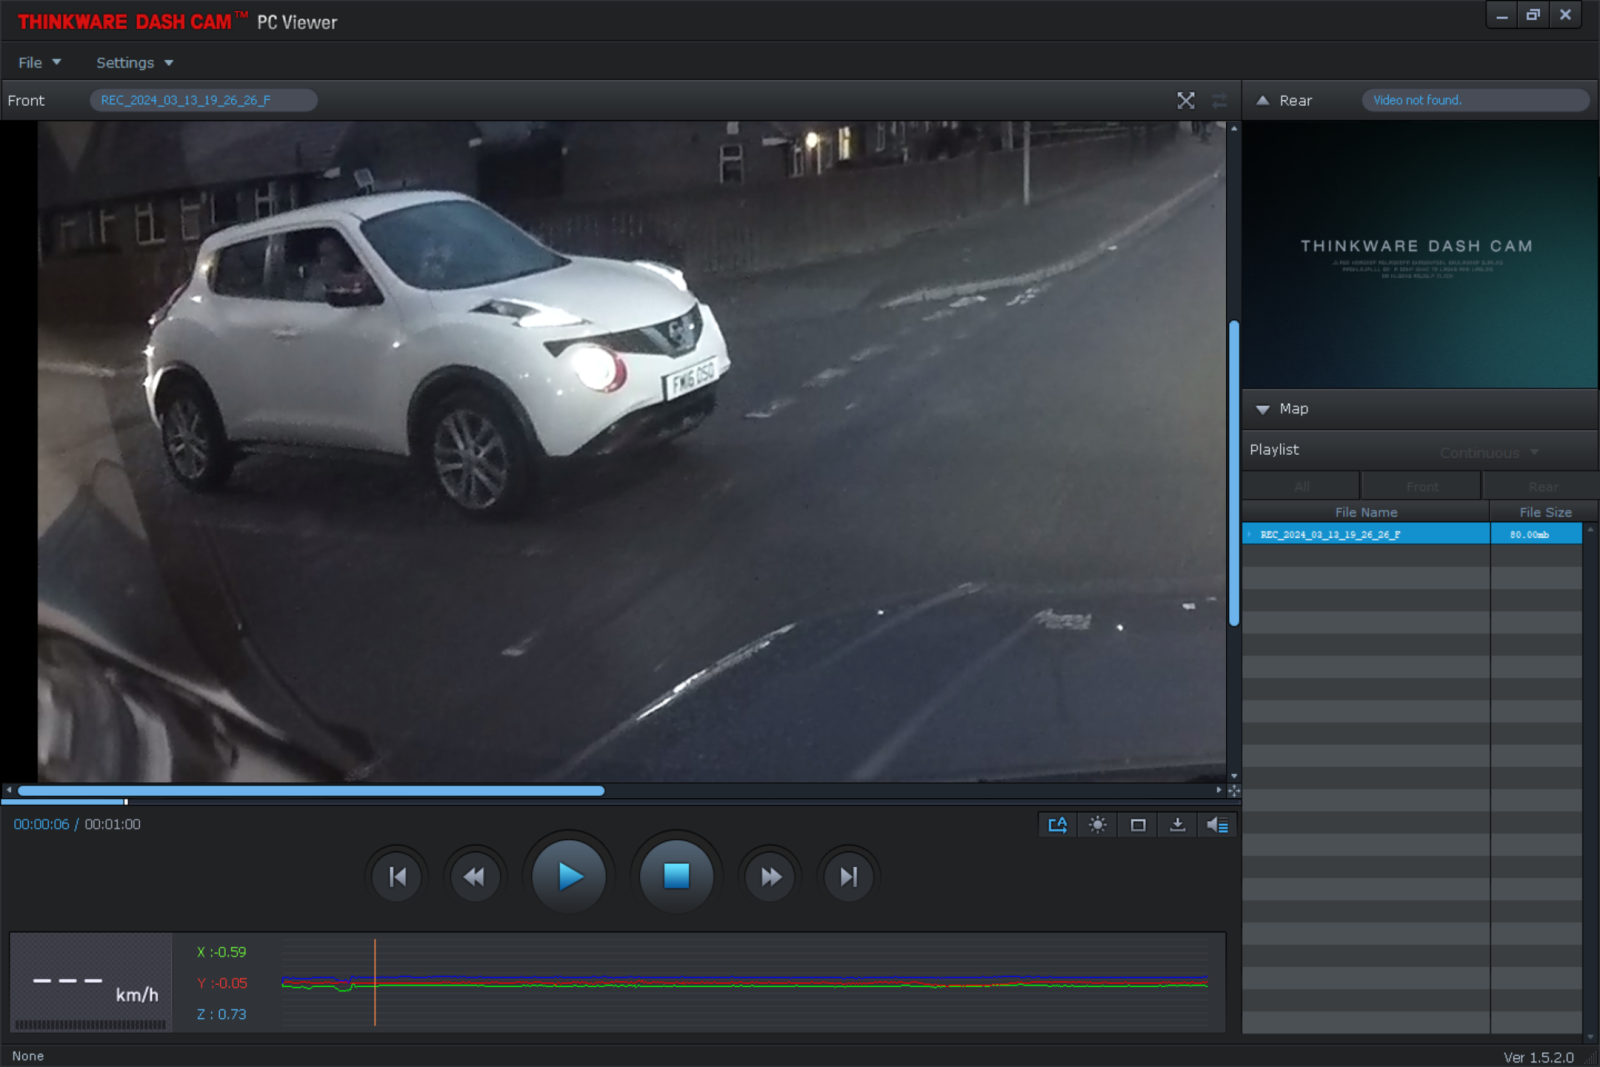This screenshot has height=1067, width=1600.
Task: Click the front video full-screen expand icon
Action: (x=1186, y=100)
